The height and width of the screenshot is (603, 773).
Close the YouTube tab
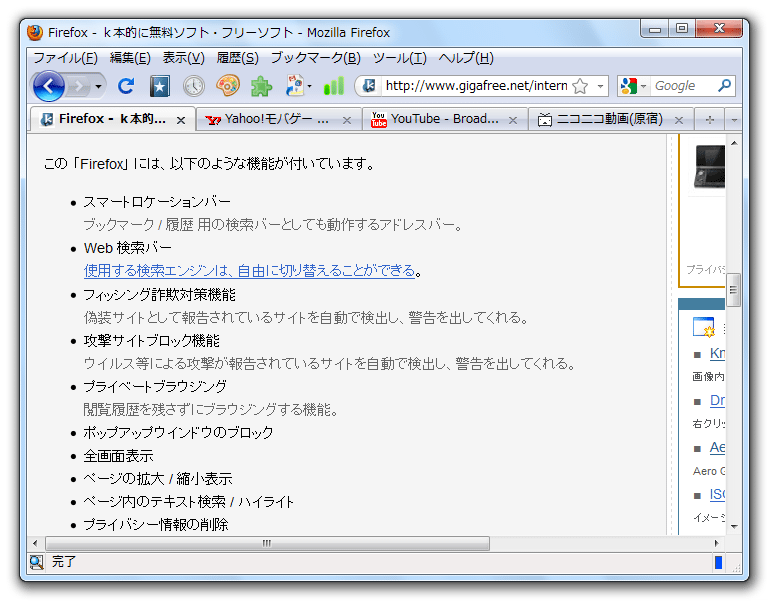(513, 120)
